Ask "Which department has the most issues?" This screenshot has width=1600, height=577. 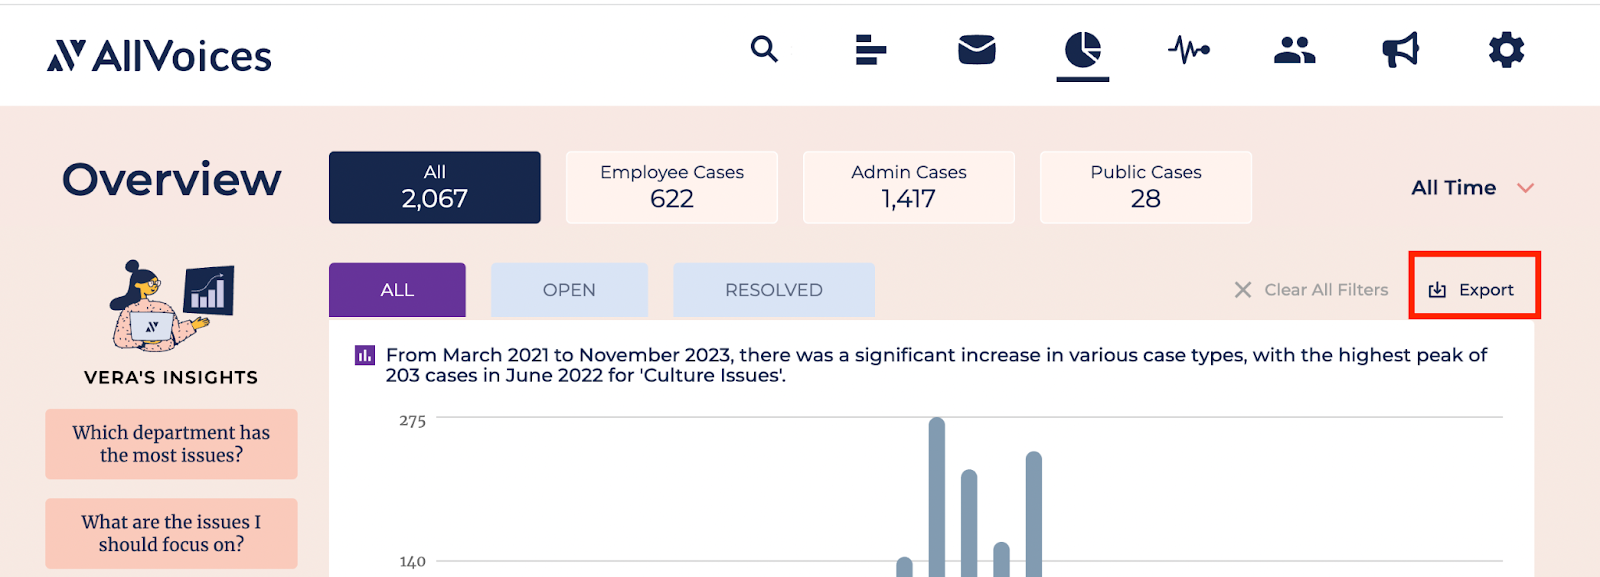(x=171, y=444)
